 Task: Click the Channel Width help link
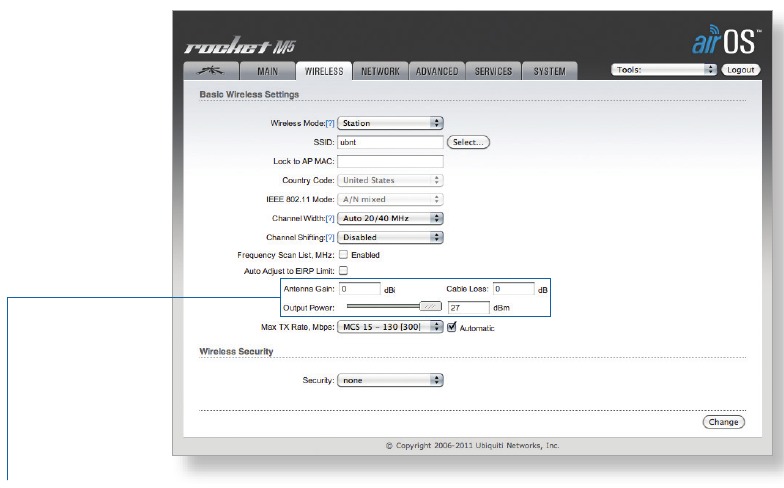click(330, 218)
